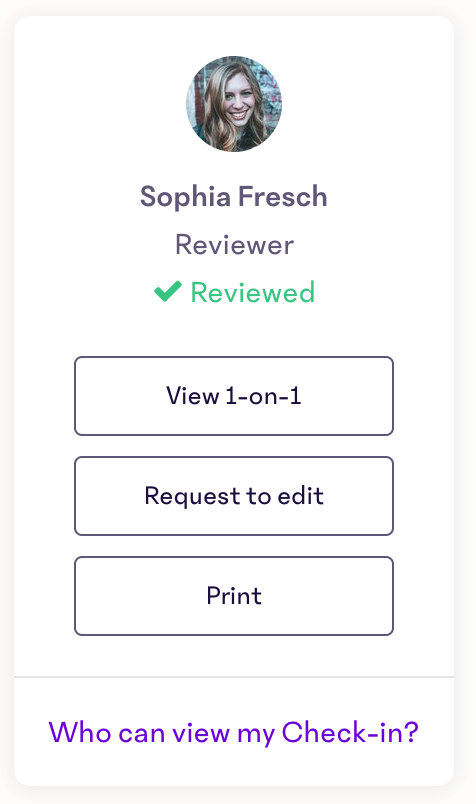Click the Sophia Fresch name heading
476x804 pixels.
click(x=234, y=197)
